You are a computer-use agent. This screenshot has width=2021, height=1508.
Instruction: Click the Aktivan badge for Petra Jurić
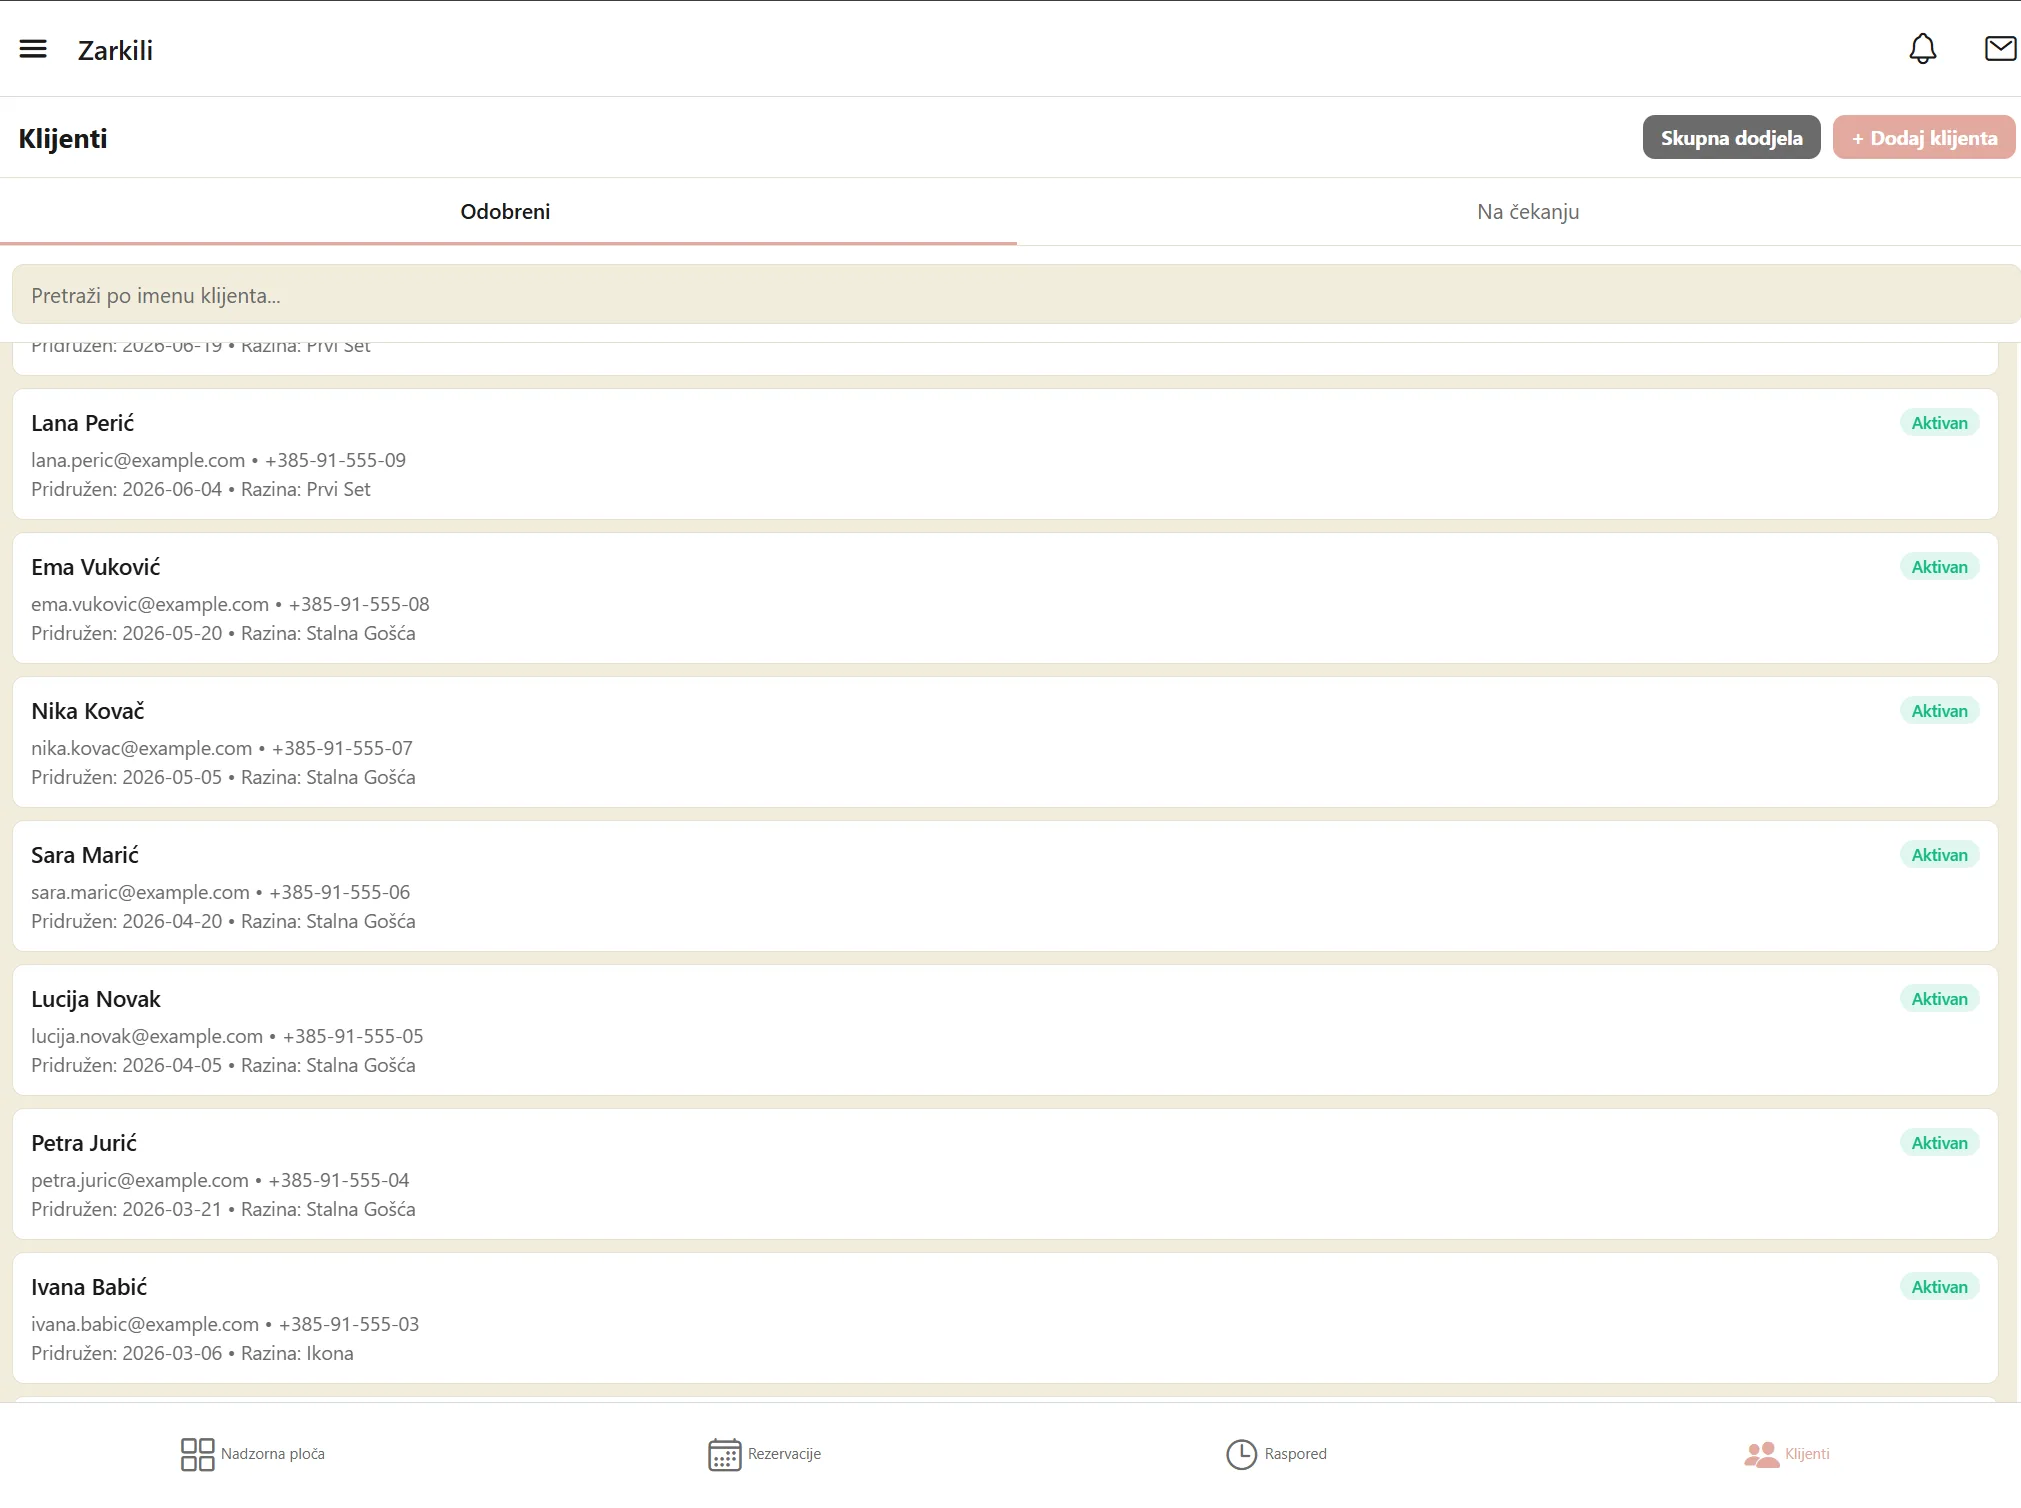(1939, 1143)
